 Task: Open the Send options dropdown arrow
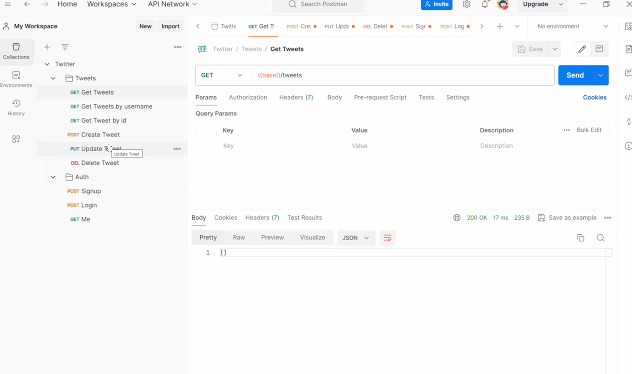click(601, 75)
